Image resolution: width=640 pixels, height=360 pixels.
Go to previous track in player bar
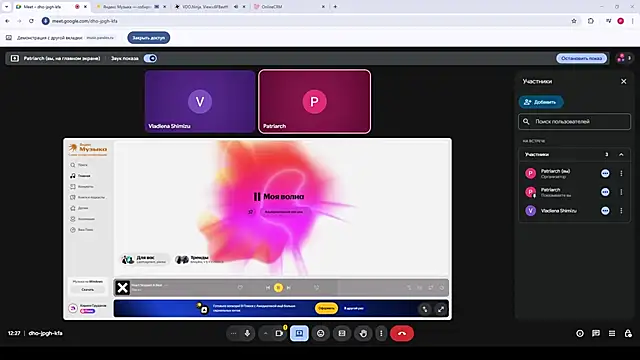(268, 288)
